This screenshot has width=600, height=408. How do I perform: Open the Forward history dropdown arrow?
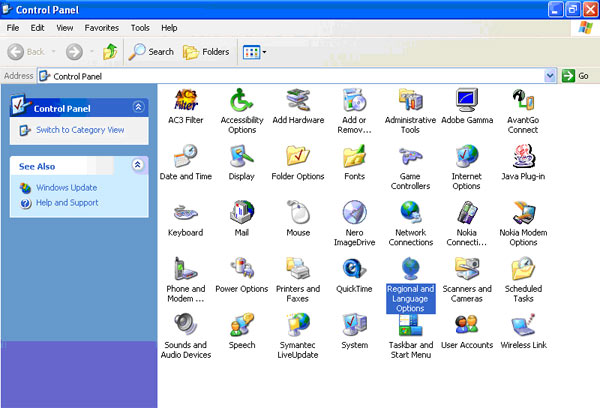[x=92, y=51]
